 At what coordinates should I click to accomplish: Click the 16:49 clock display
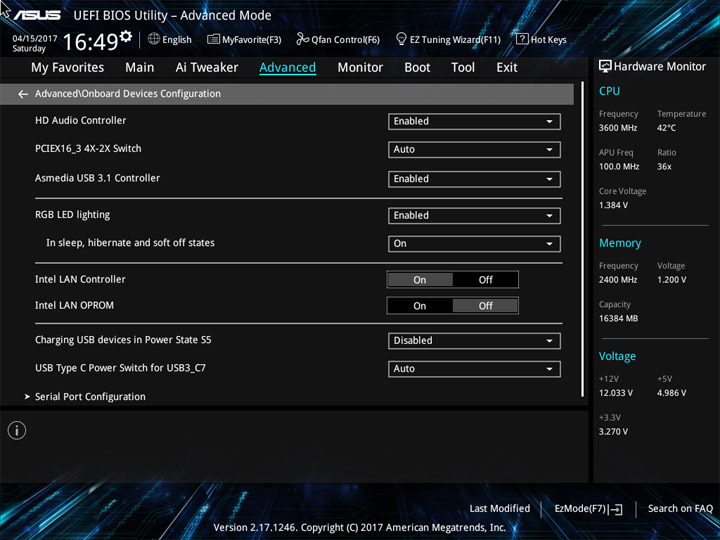pos(91,42)
